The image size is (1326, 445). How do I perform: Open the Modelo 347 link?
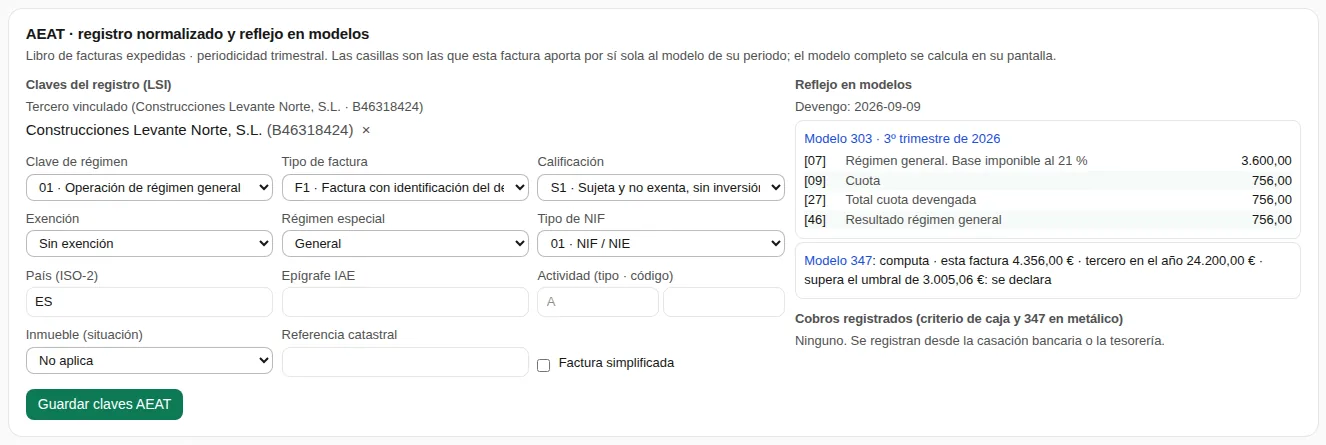[x=838, y=260]
